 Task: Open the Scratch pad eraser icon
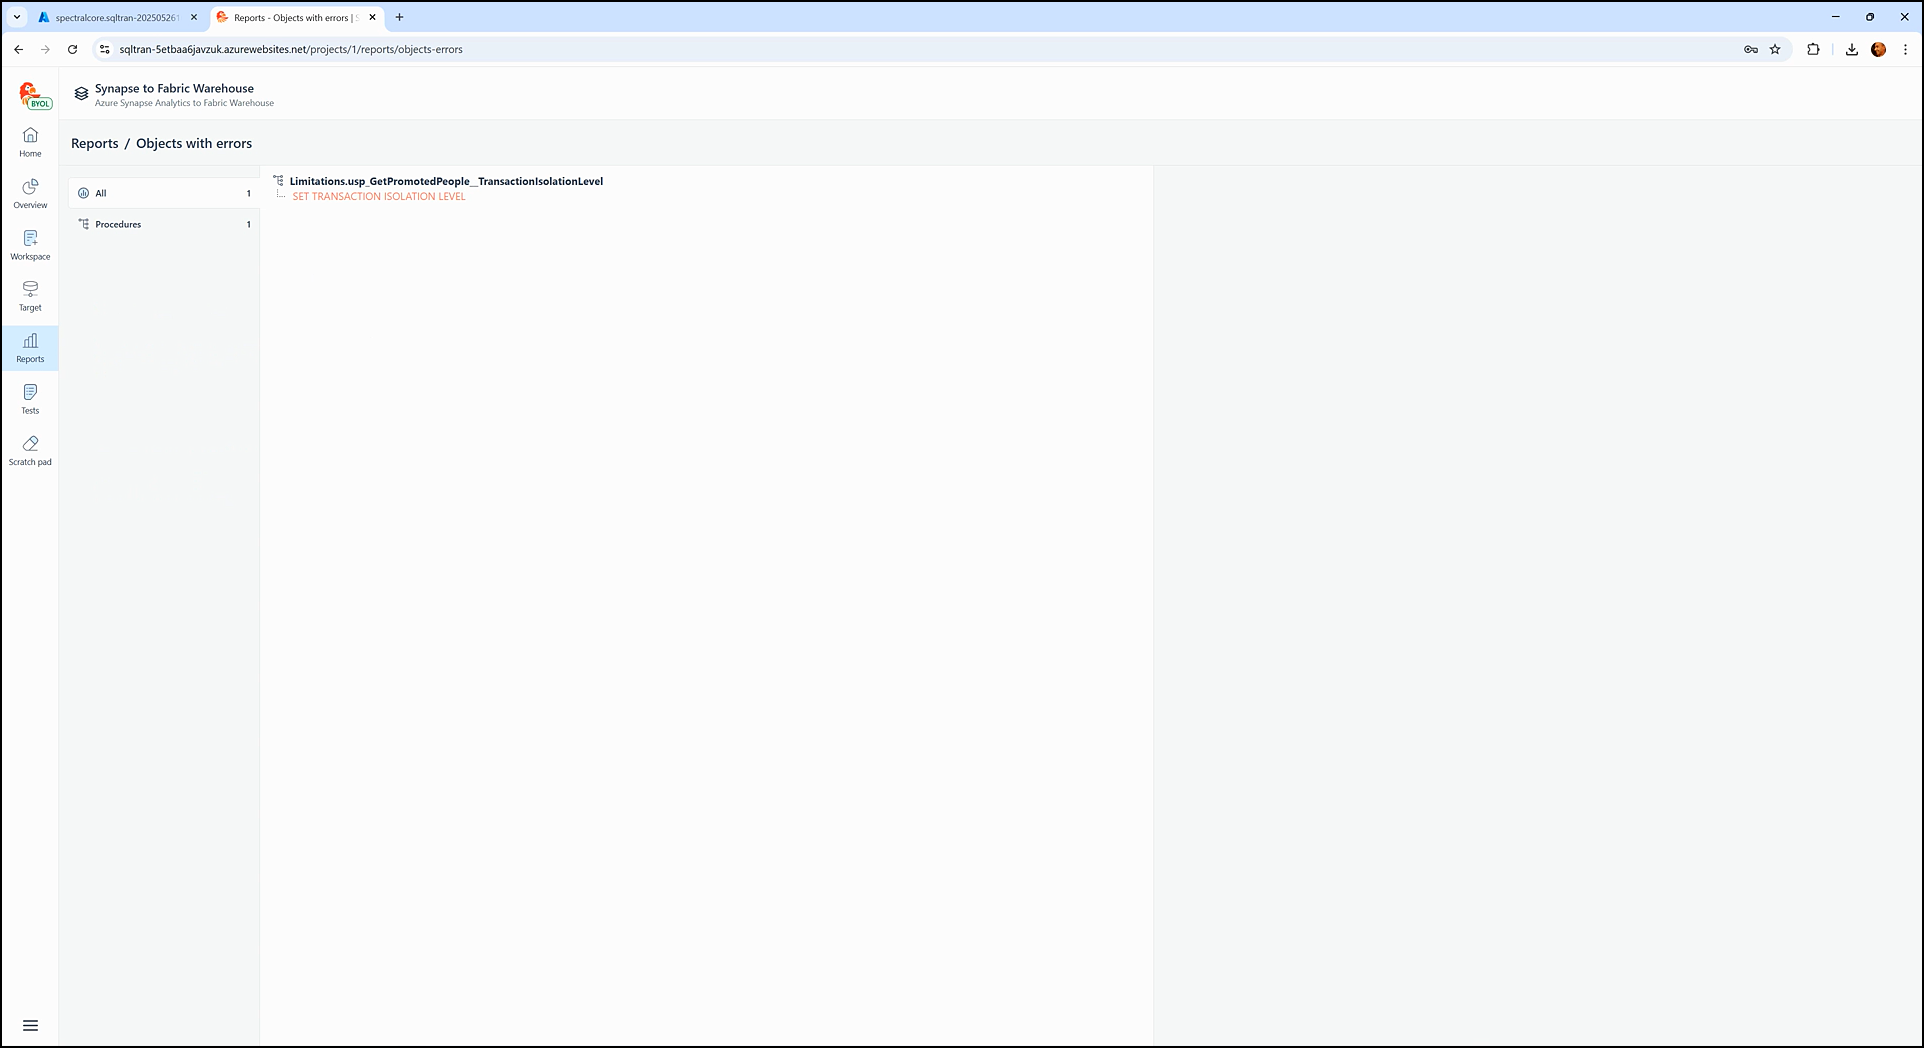coord(30,450)
